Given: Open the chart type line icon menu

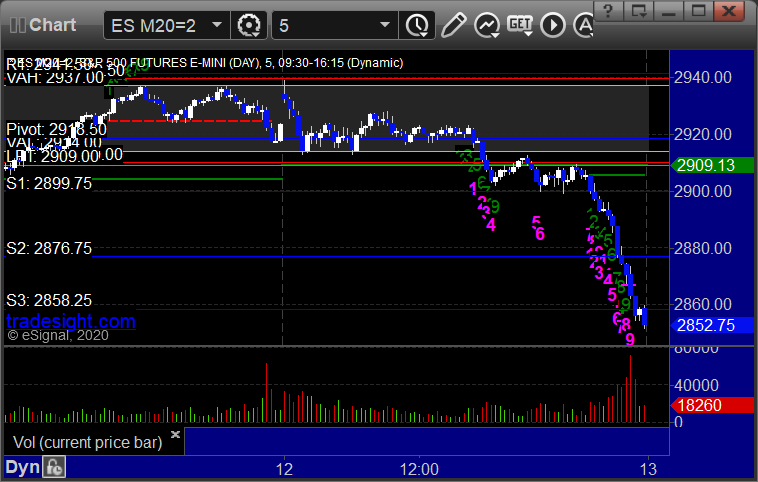Looking at the screenshot, I should coord(486,25).
